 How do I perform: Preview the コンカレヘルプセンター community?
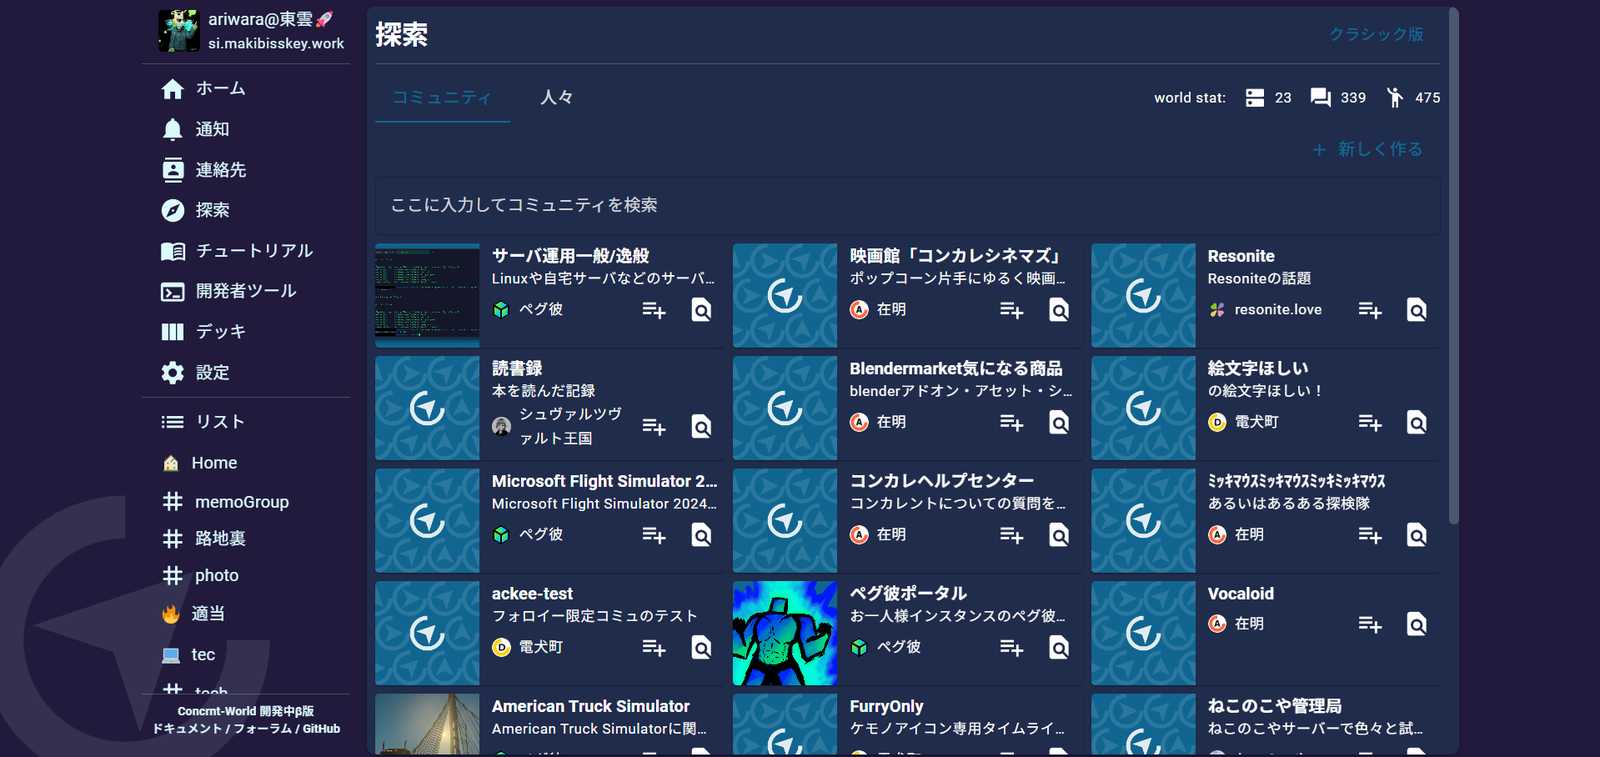pyautogui.click(x=1059, y=535)
